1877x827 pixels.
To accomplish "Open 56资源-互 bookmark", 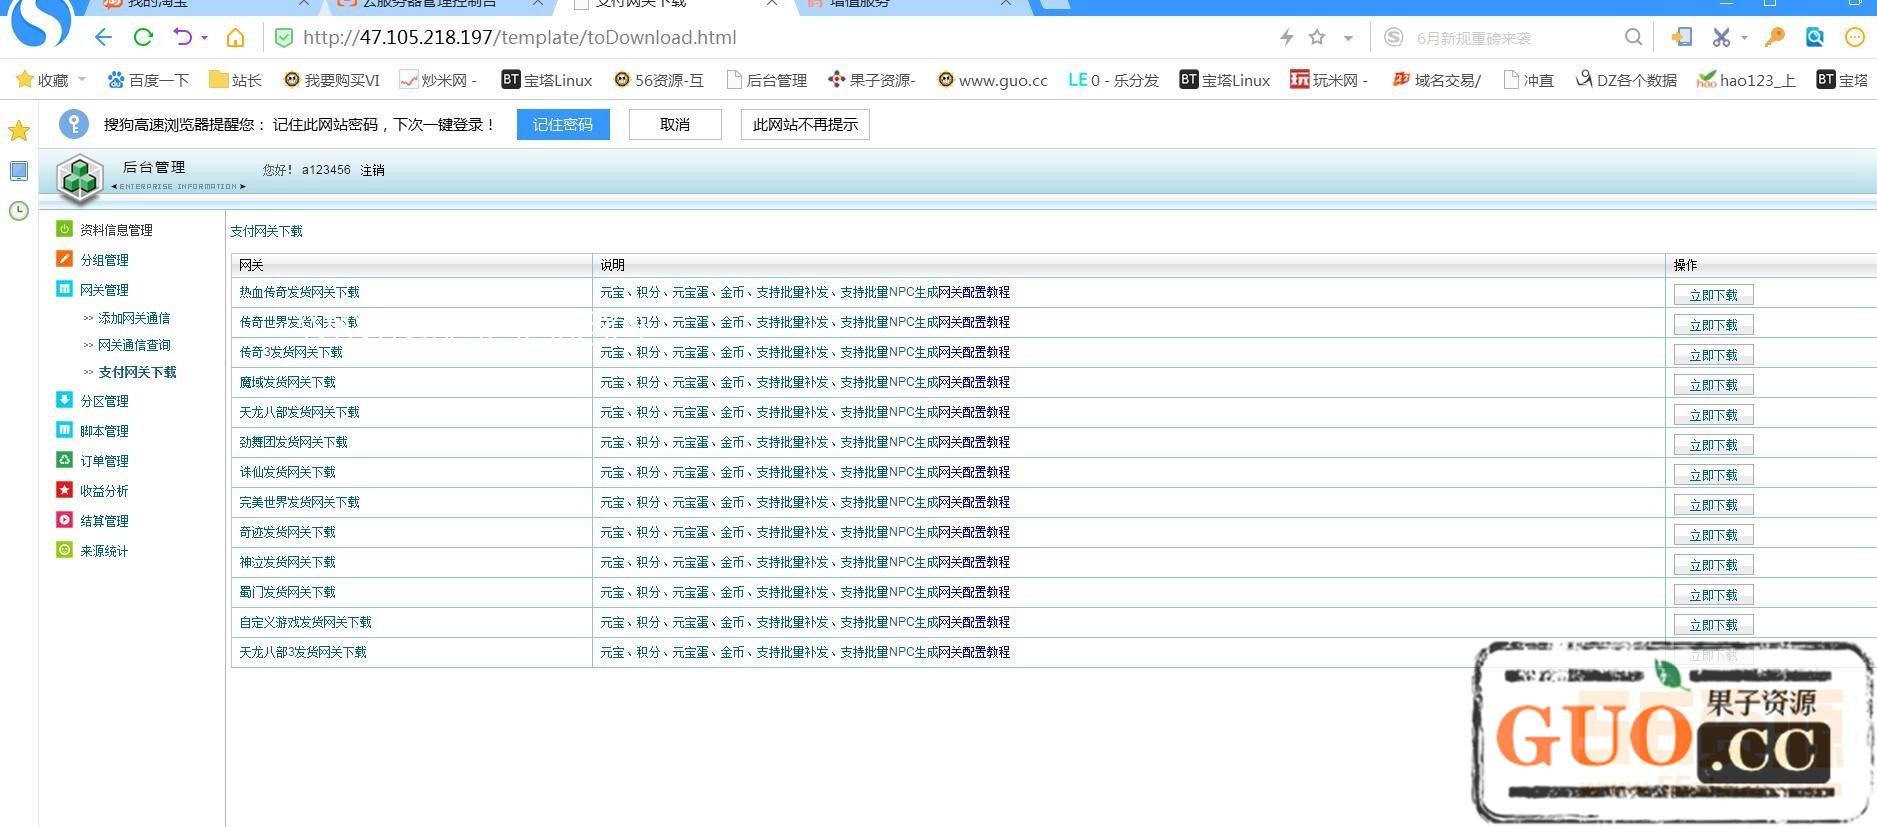I will coord(658,80).
